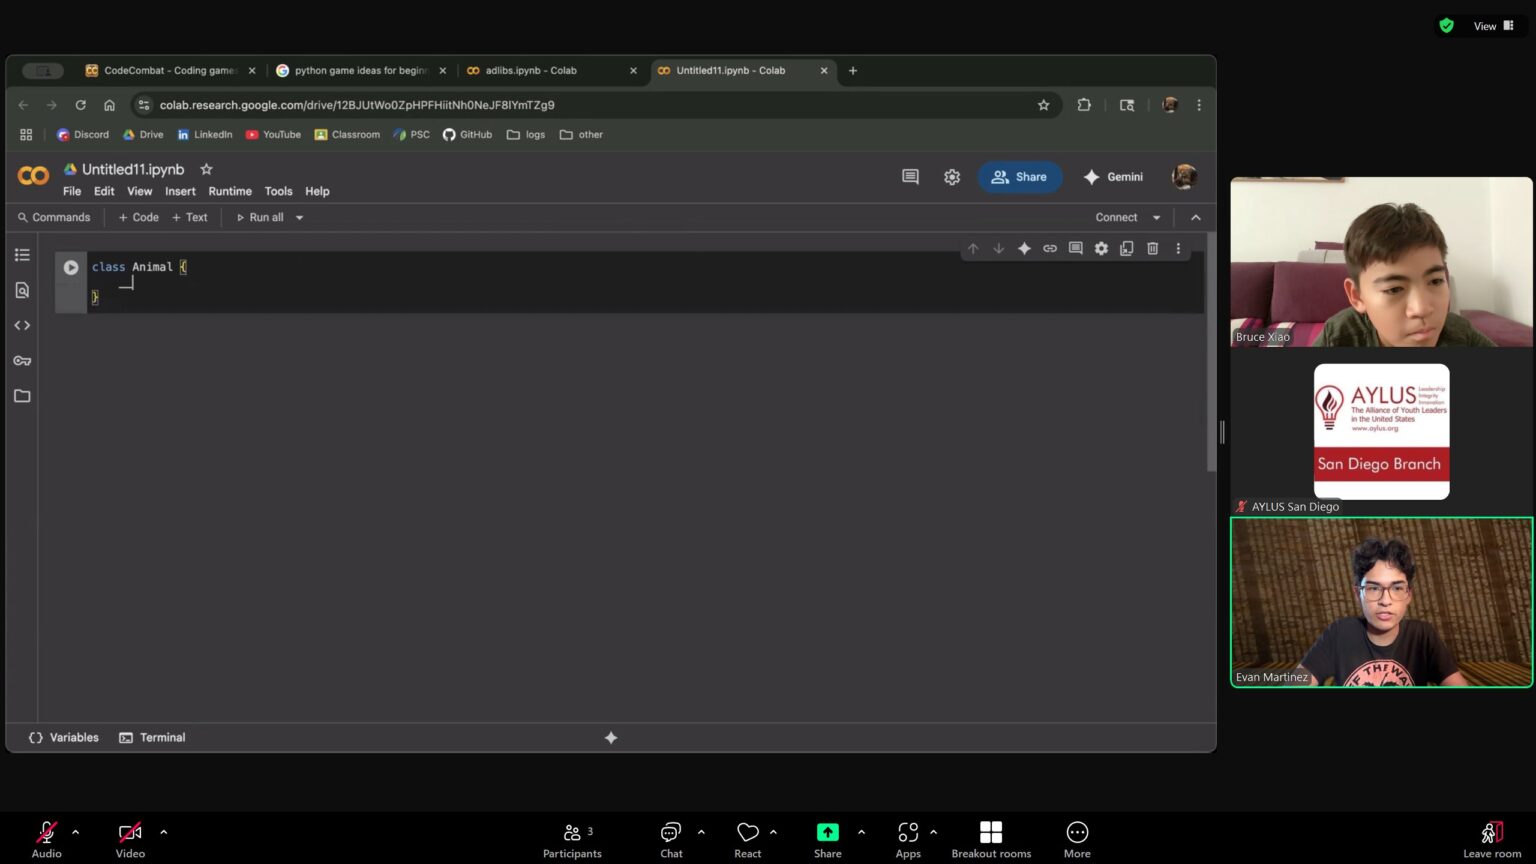1536x864 pixels.
Task: Click the Share button in Colab
Action: [1019, 177]
